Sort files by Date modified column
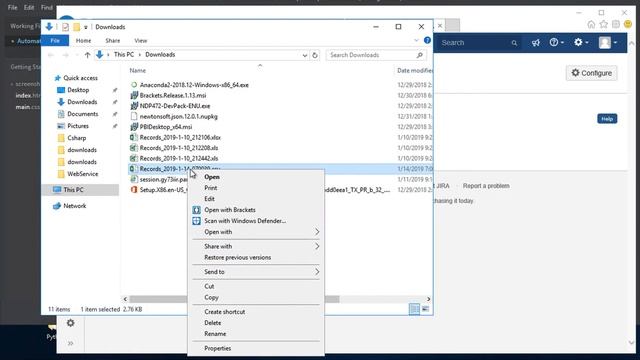 (415, 71)
